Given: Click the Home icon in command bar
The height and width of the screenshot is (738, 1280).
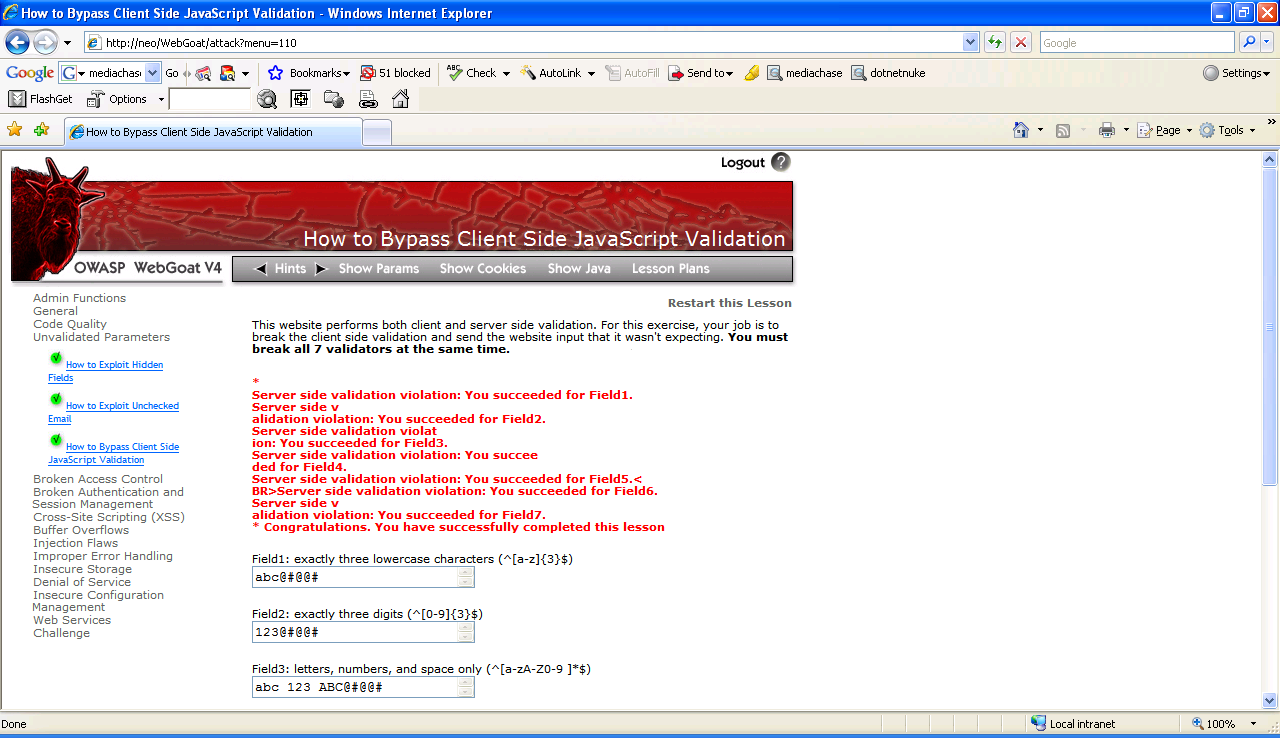Looking at the screenshot, I should tap(1020, 130).
